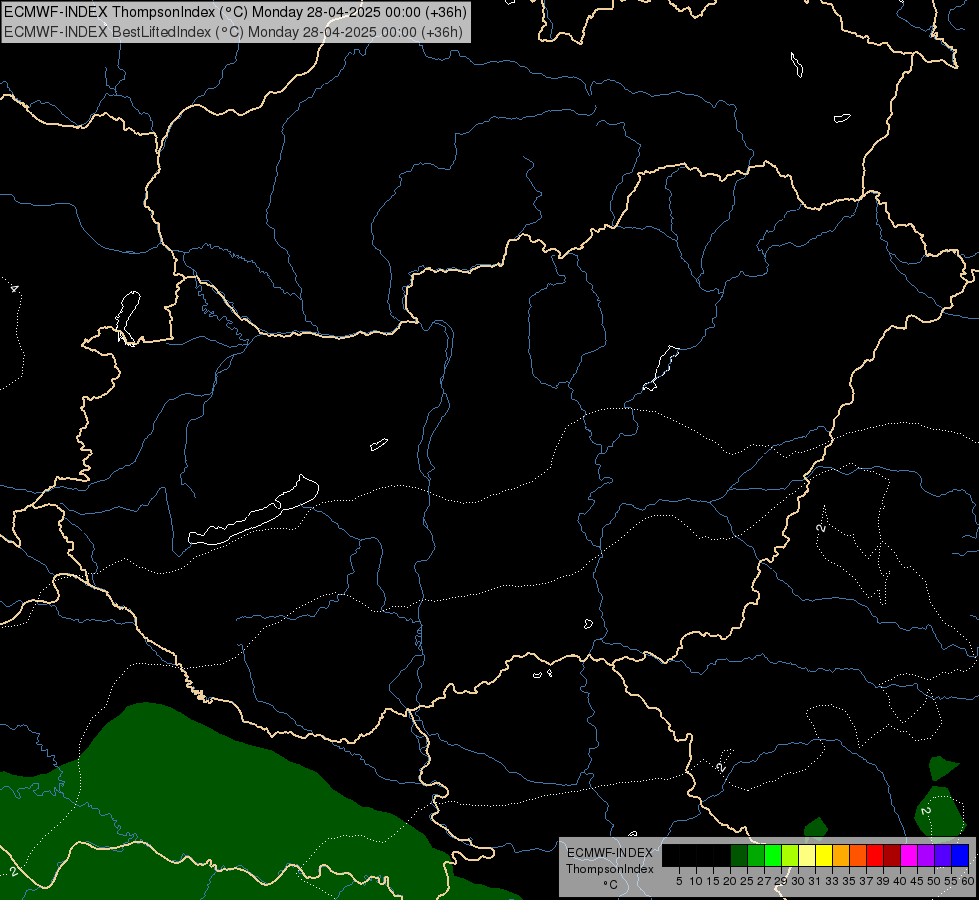
Task: Select the pale yellow 30–31 legend swatch
Action: 807,855
